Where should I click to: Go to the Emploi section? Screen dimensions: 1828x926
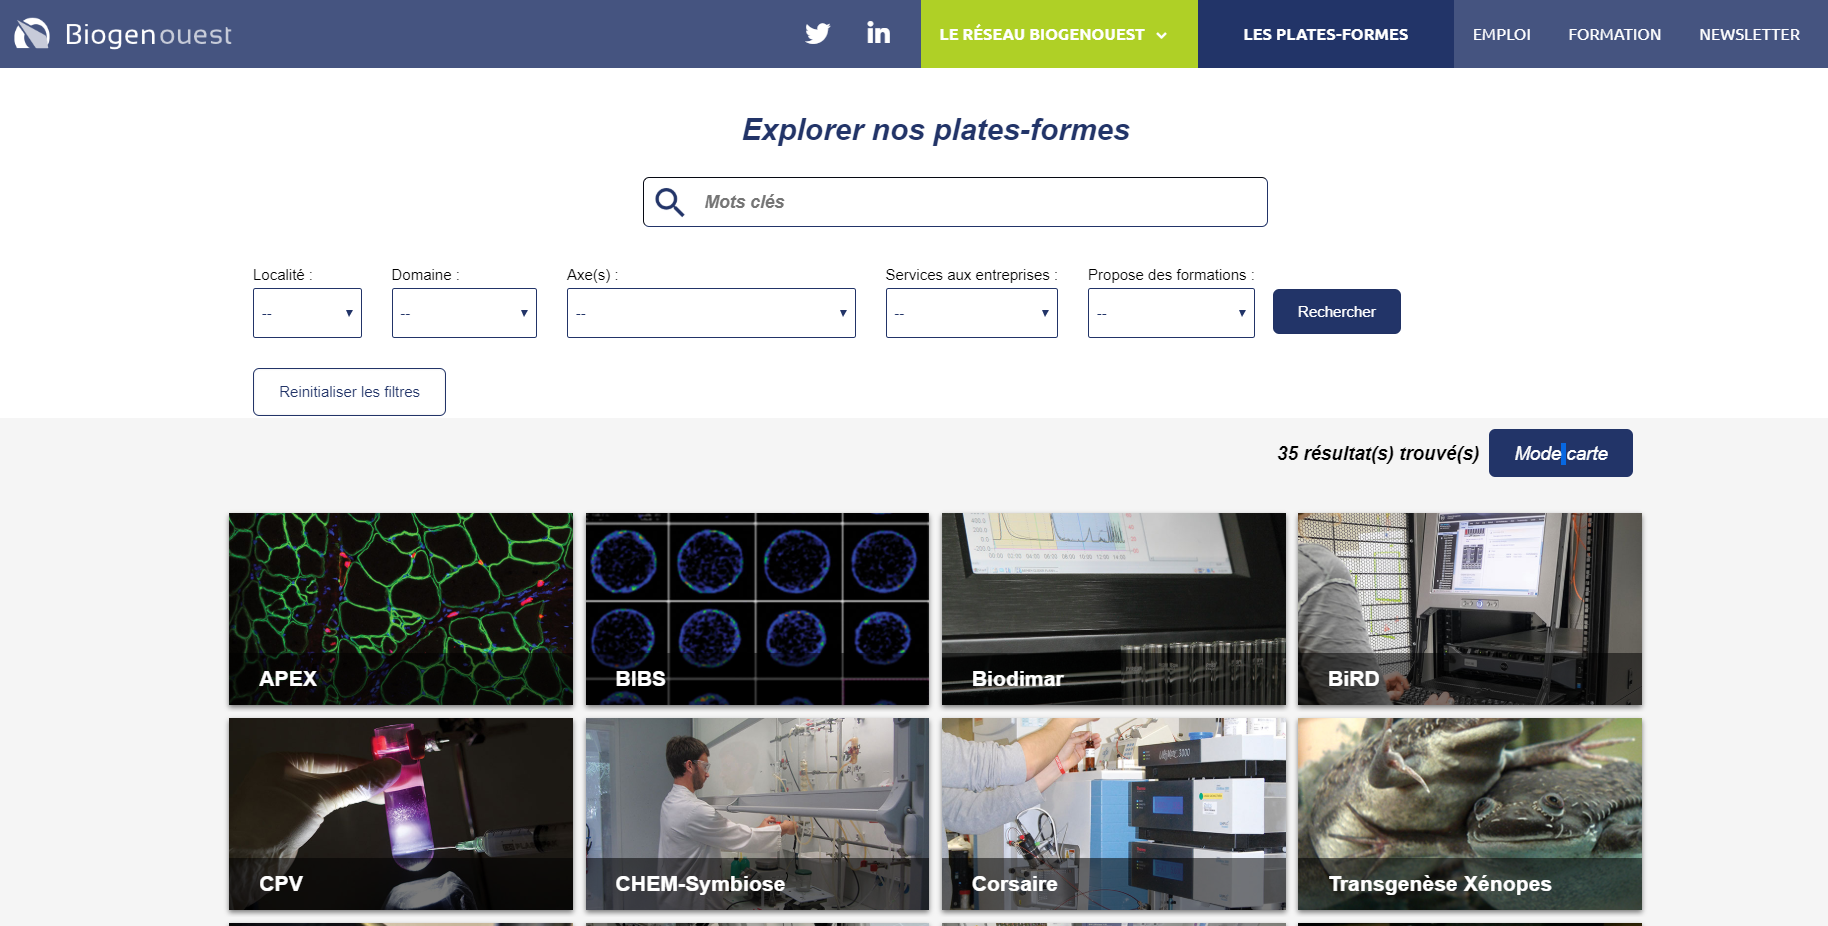(x=1501, y=34)
